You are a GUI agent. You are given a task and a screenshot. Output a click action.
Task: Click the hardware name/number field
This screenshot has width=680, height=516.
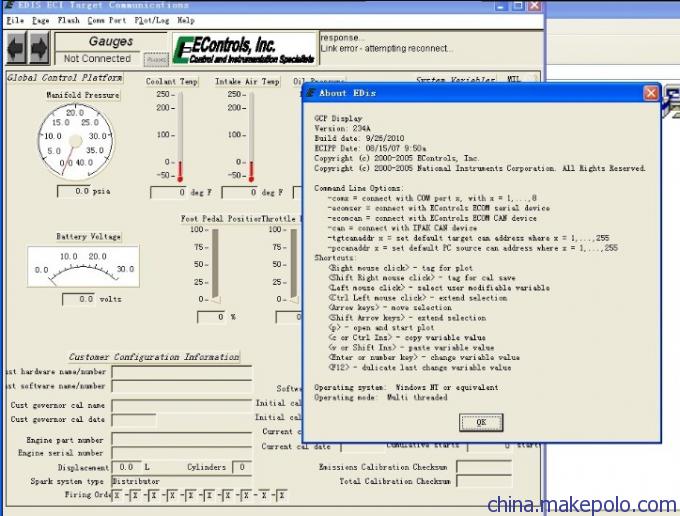click(x=182, y=372)
